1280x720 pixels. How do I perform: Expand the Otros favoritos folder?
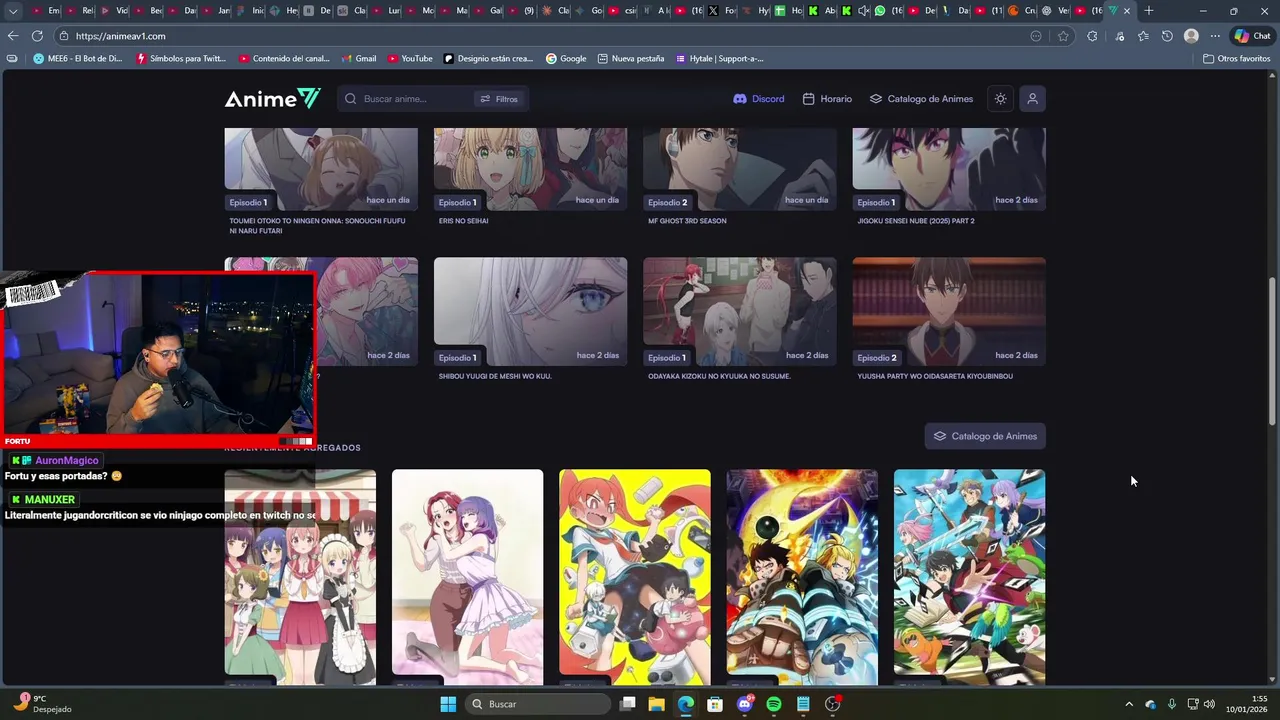point(1236,59)
